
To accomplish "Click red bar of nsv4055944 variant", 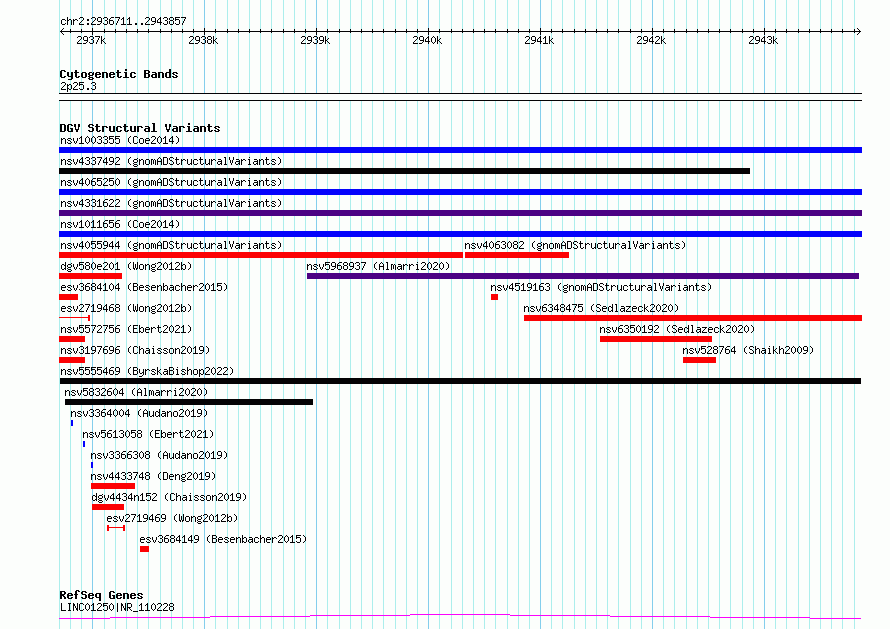I will coord(261,255).
